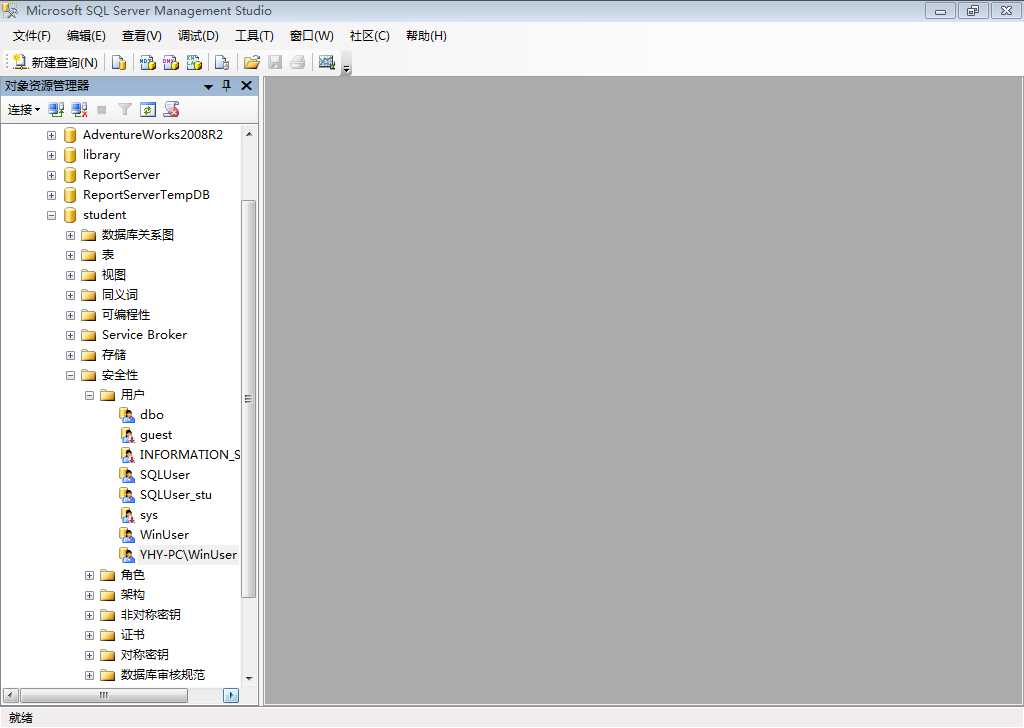1024x728 pixels.
Task: Open the 窗口(W) menu
Action: pyautogui.click(x=312, y=36)
